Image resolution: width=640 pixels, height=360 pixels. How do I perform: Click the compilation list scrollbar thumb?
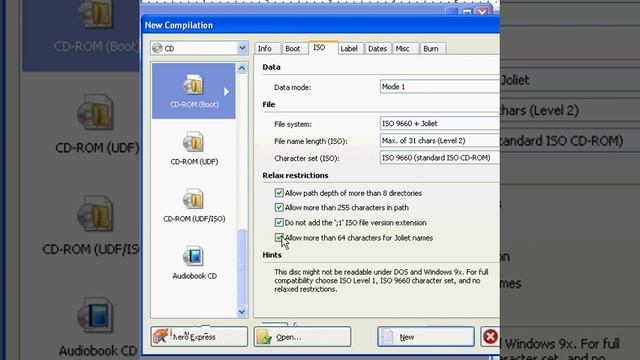[242, 267]
